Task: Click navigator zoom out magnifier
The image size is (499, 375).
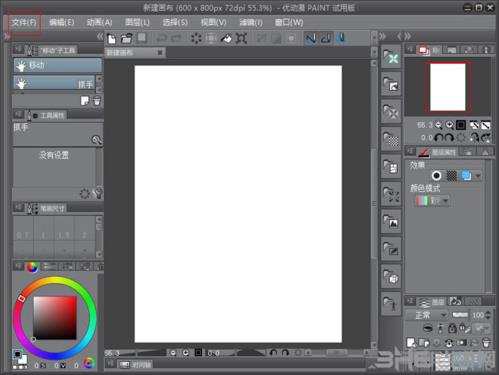Action: point(439,125)
